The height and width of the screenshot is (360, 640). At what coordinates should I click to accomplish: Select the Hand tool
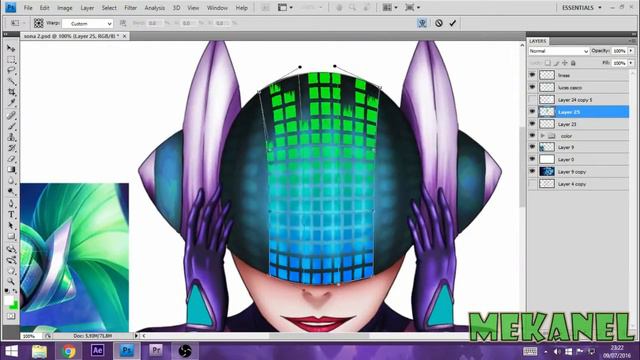[x=11, y=271]
